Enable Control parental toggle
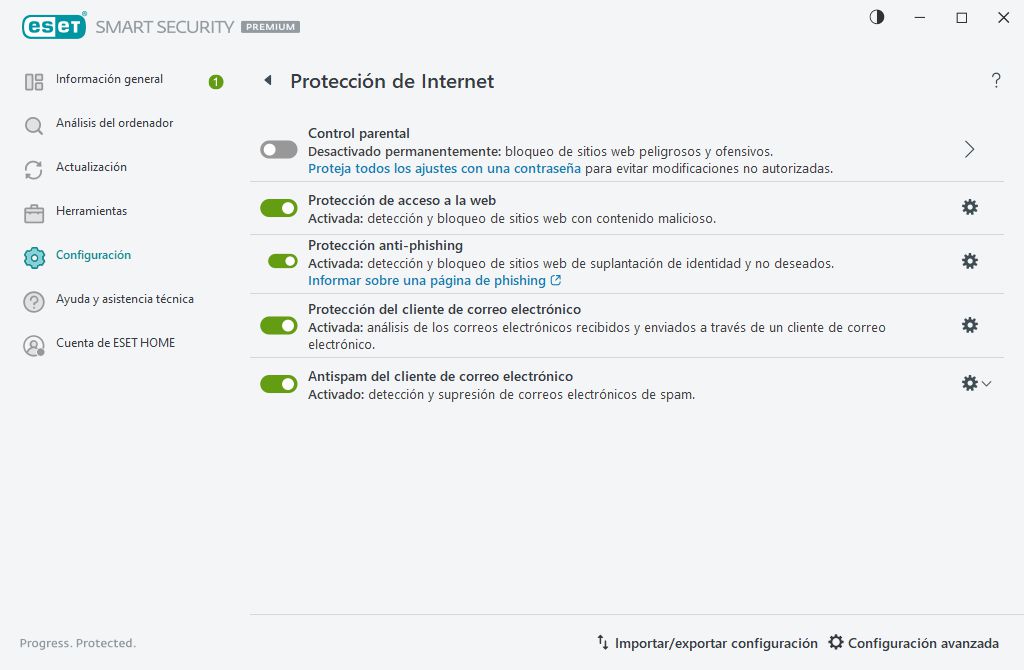The image size is (1024, 670). pos(278,148)
